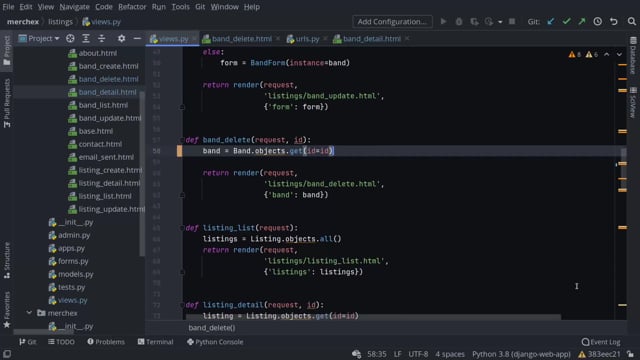Click the cursor position 58:35 in status bar

pos(376,354)
